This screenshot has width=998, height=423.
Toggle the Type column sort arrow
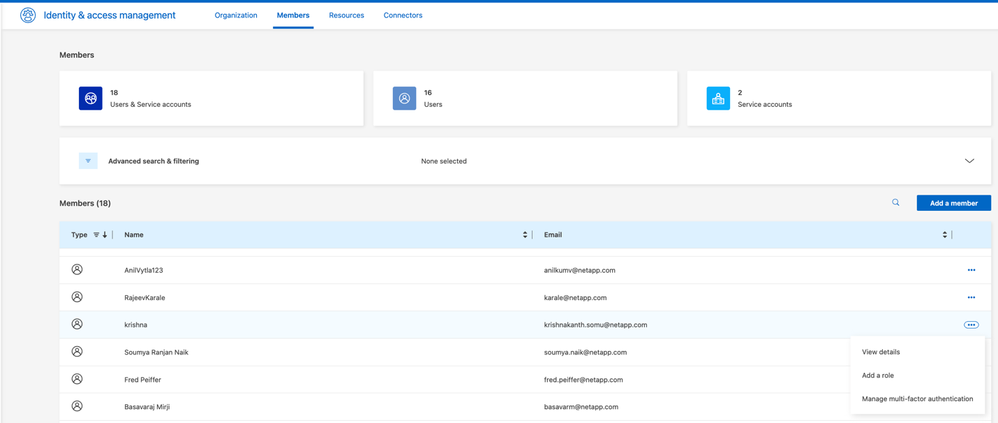point(105,235)
